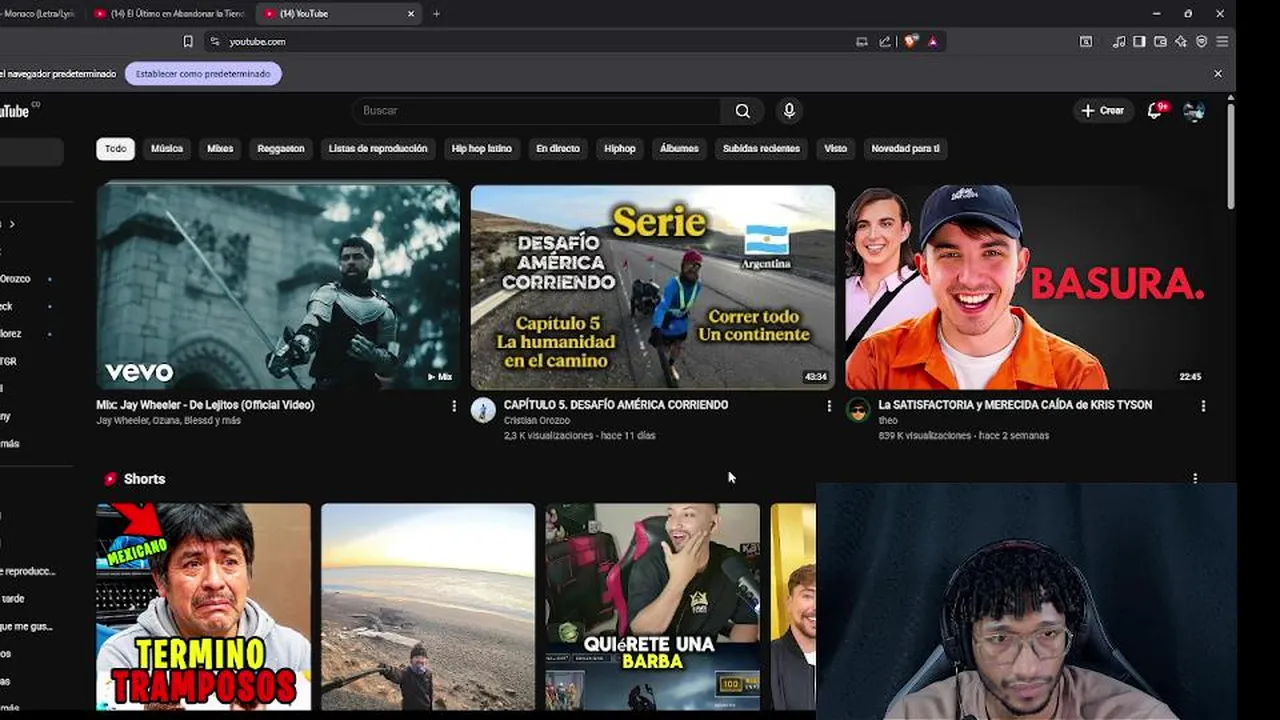1280x720 pixels.
Task: Open Crear video menu
Action: tap(1103, 111)
